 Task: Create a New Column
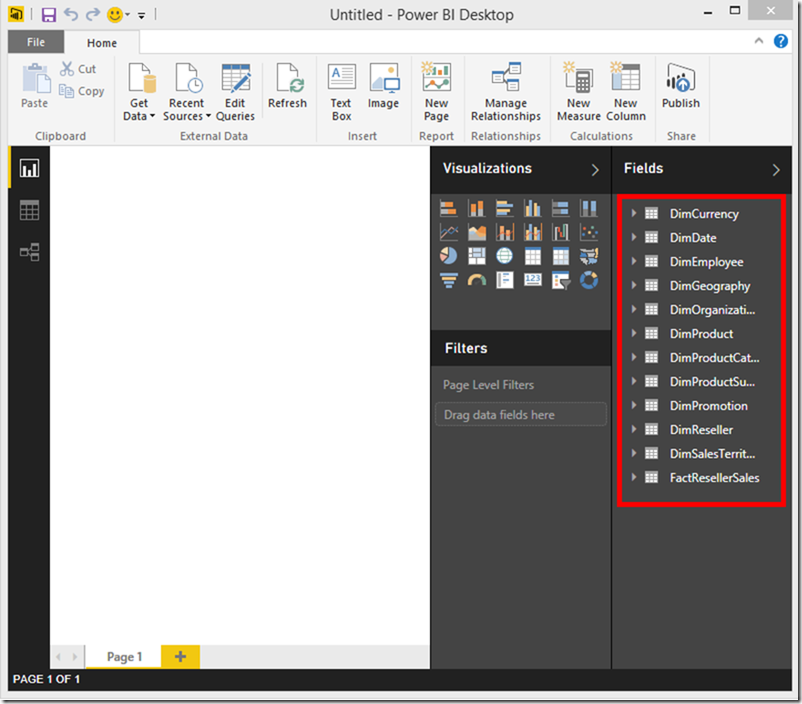[x=626, y=92]
